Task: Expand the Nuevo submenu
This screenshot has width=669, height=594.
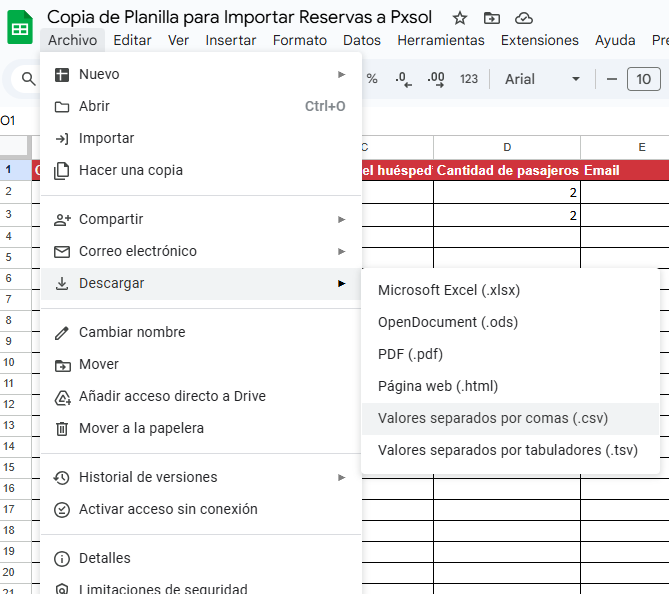Action: point(200,74)
